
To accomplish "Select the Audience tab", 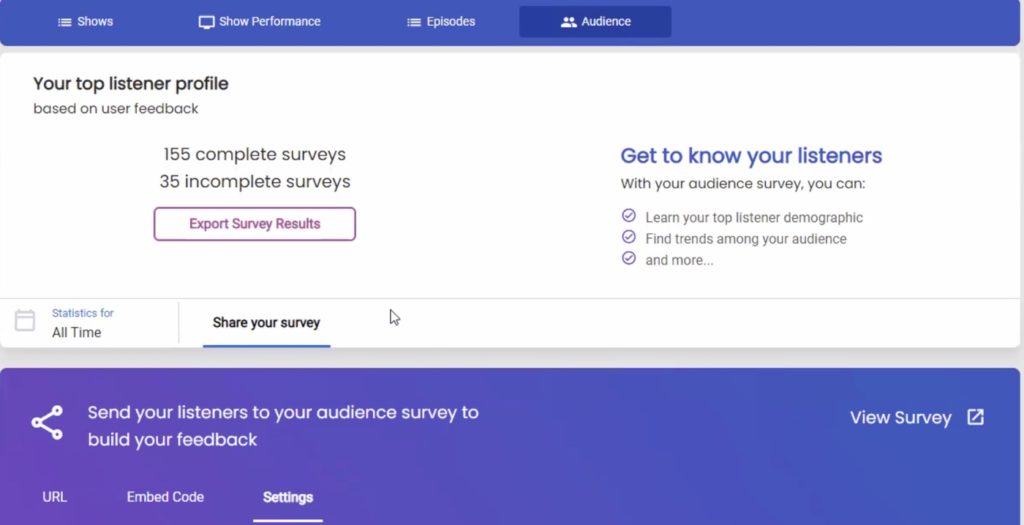I will 595,22.
